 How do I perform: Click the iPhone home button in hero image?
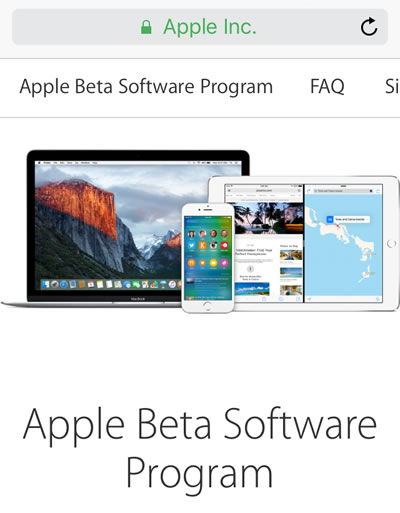coord(207,305)
